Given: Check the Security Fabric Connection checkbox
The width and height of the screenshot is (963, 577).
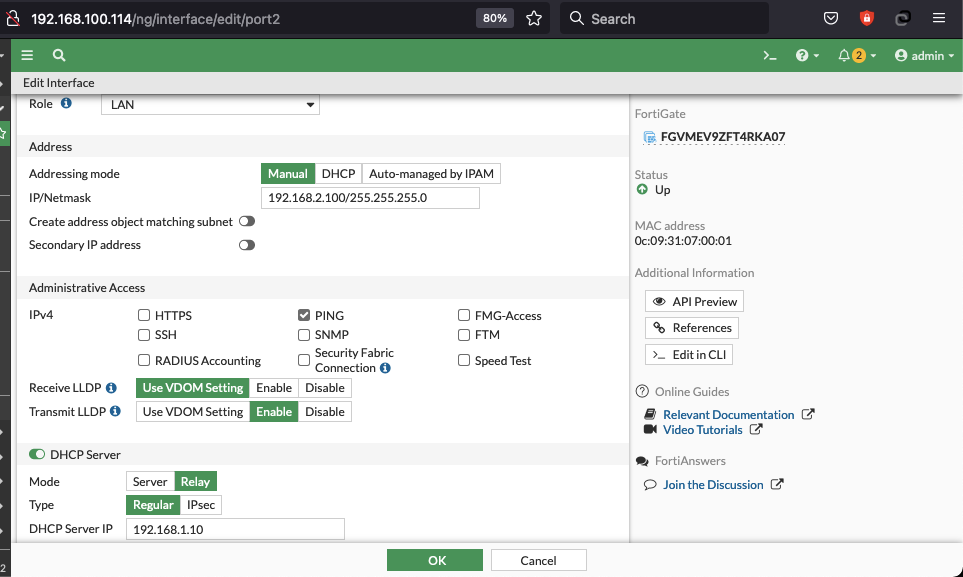Looking at the screenshot, I should [x=303, y=360].
